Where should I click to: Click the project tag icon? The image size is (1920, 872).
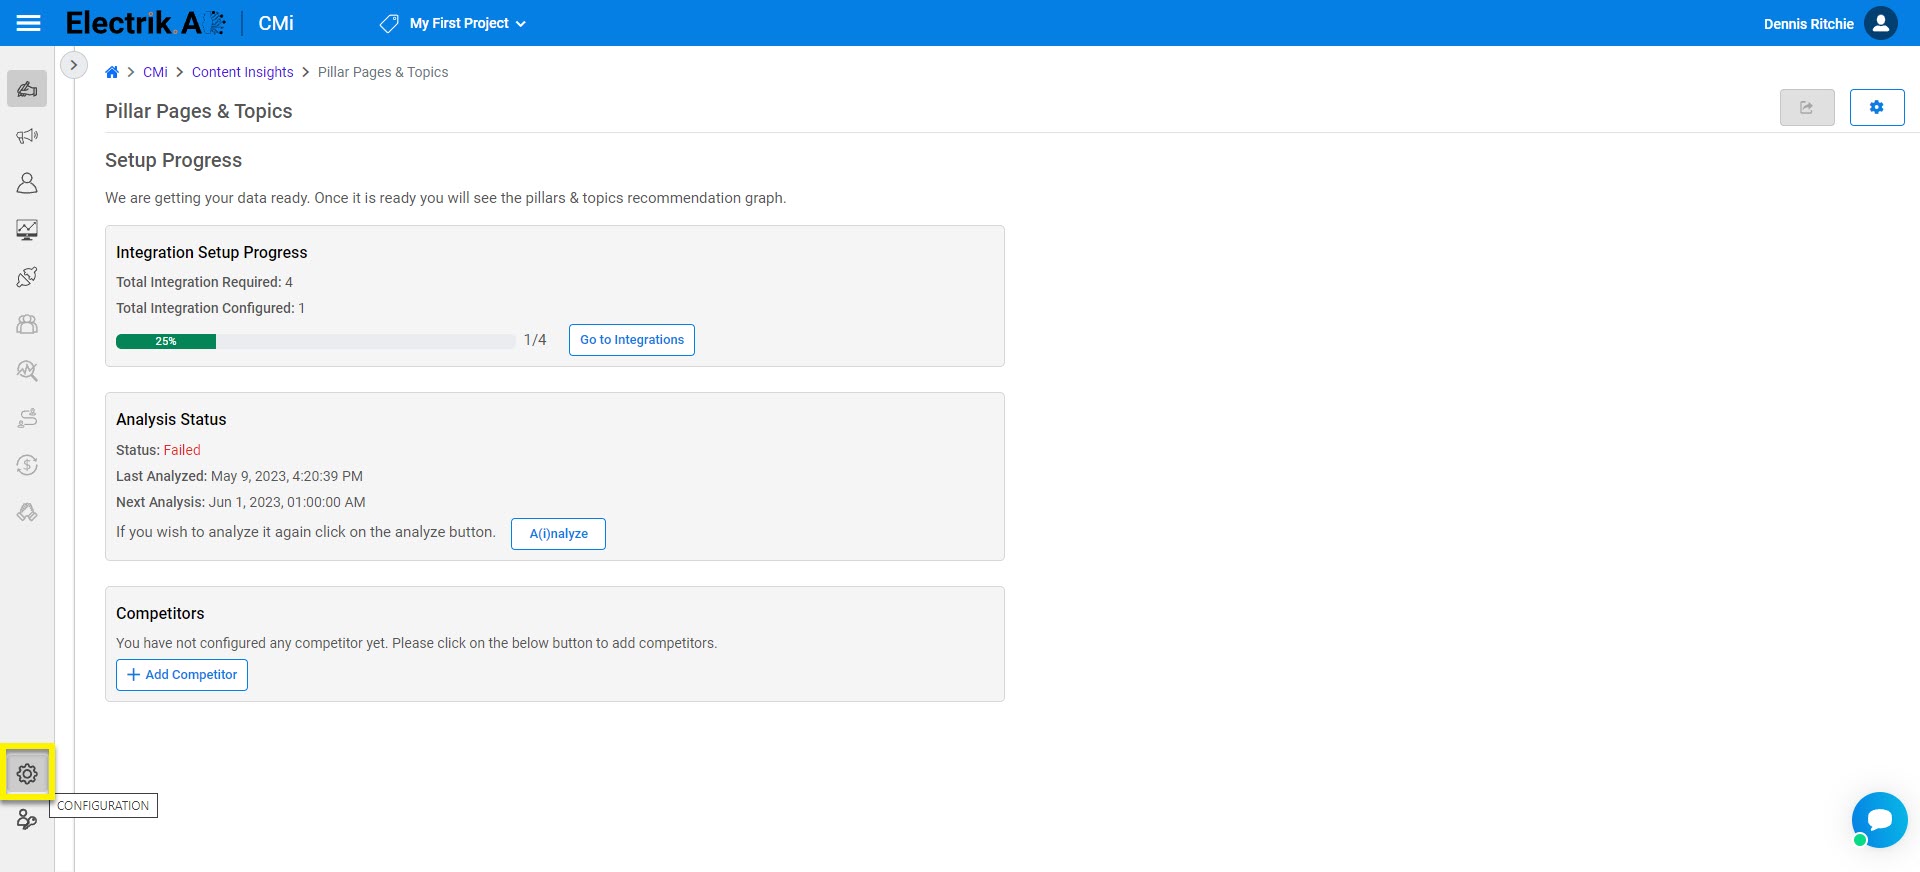click(389, 23)
